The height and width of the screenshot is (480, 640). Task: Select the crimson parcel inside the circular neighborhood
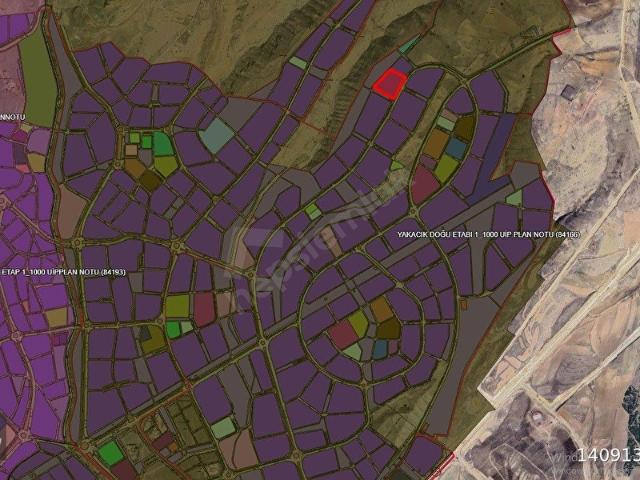tap(343, 333)
